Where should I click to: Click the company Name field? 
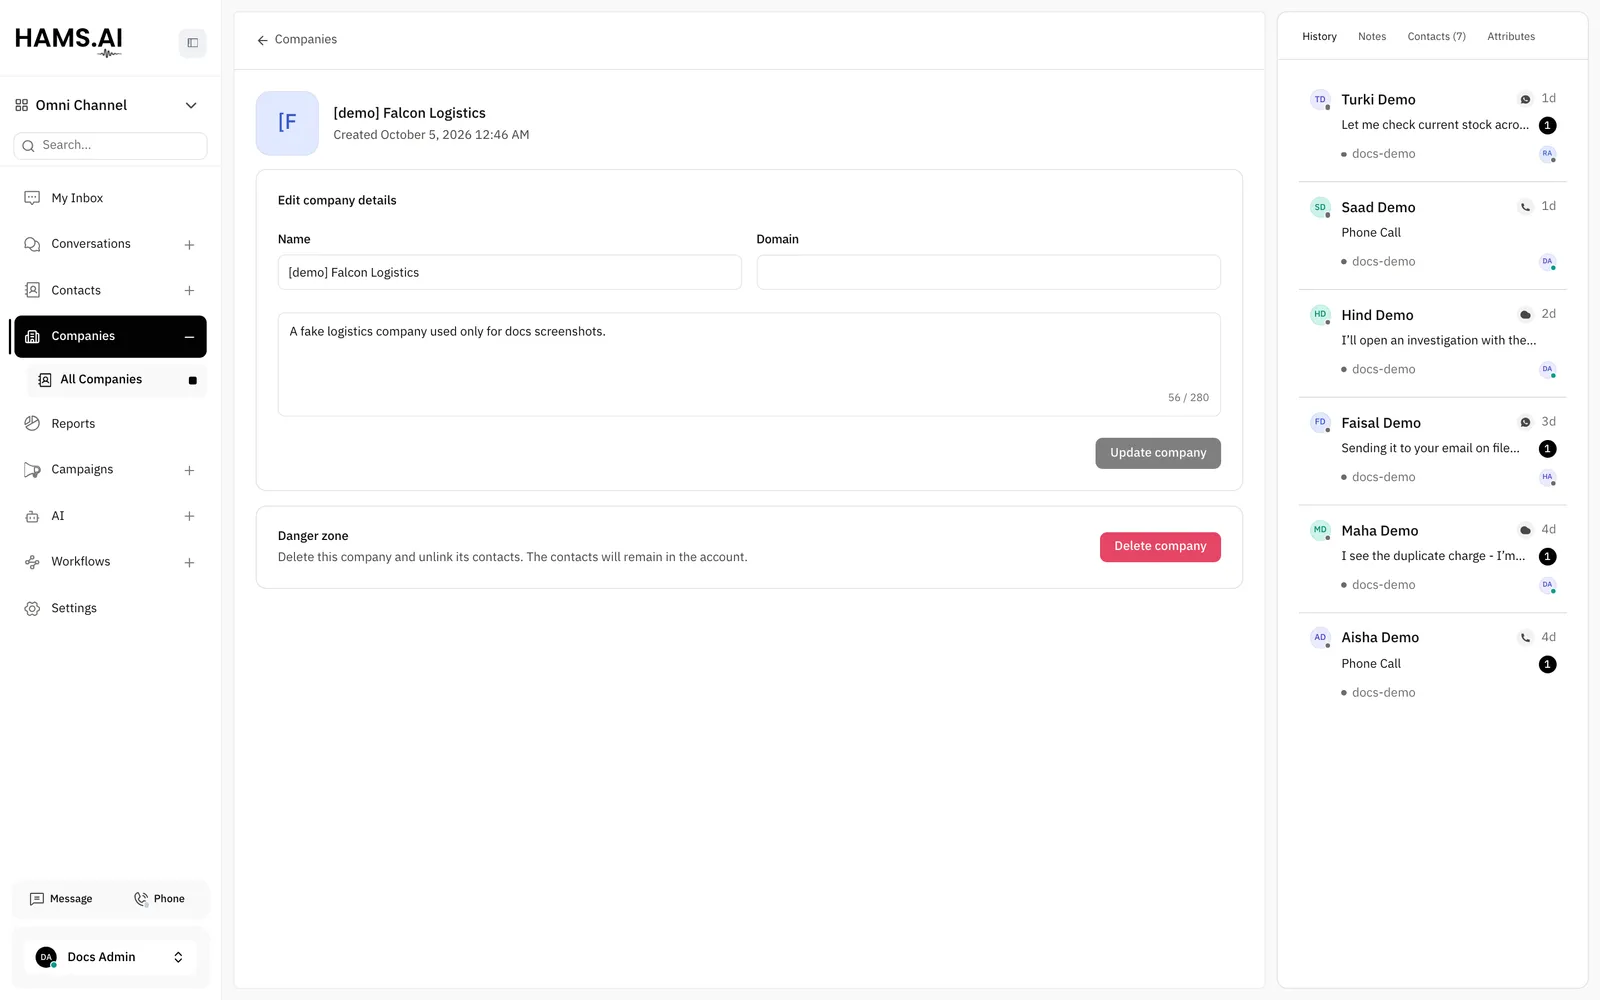pyautogui.click(x=510, y=273)
